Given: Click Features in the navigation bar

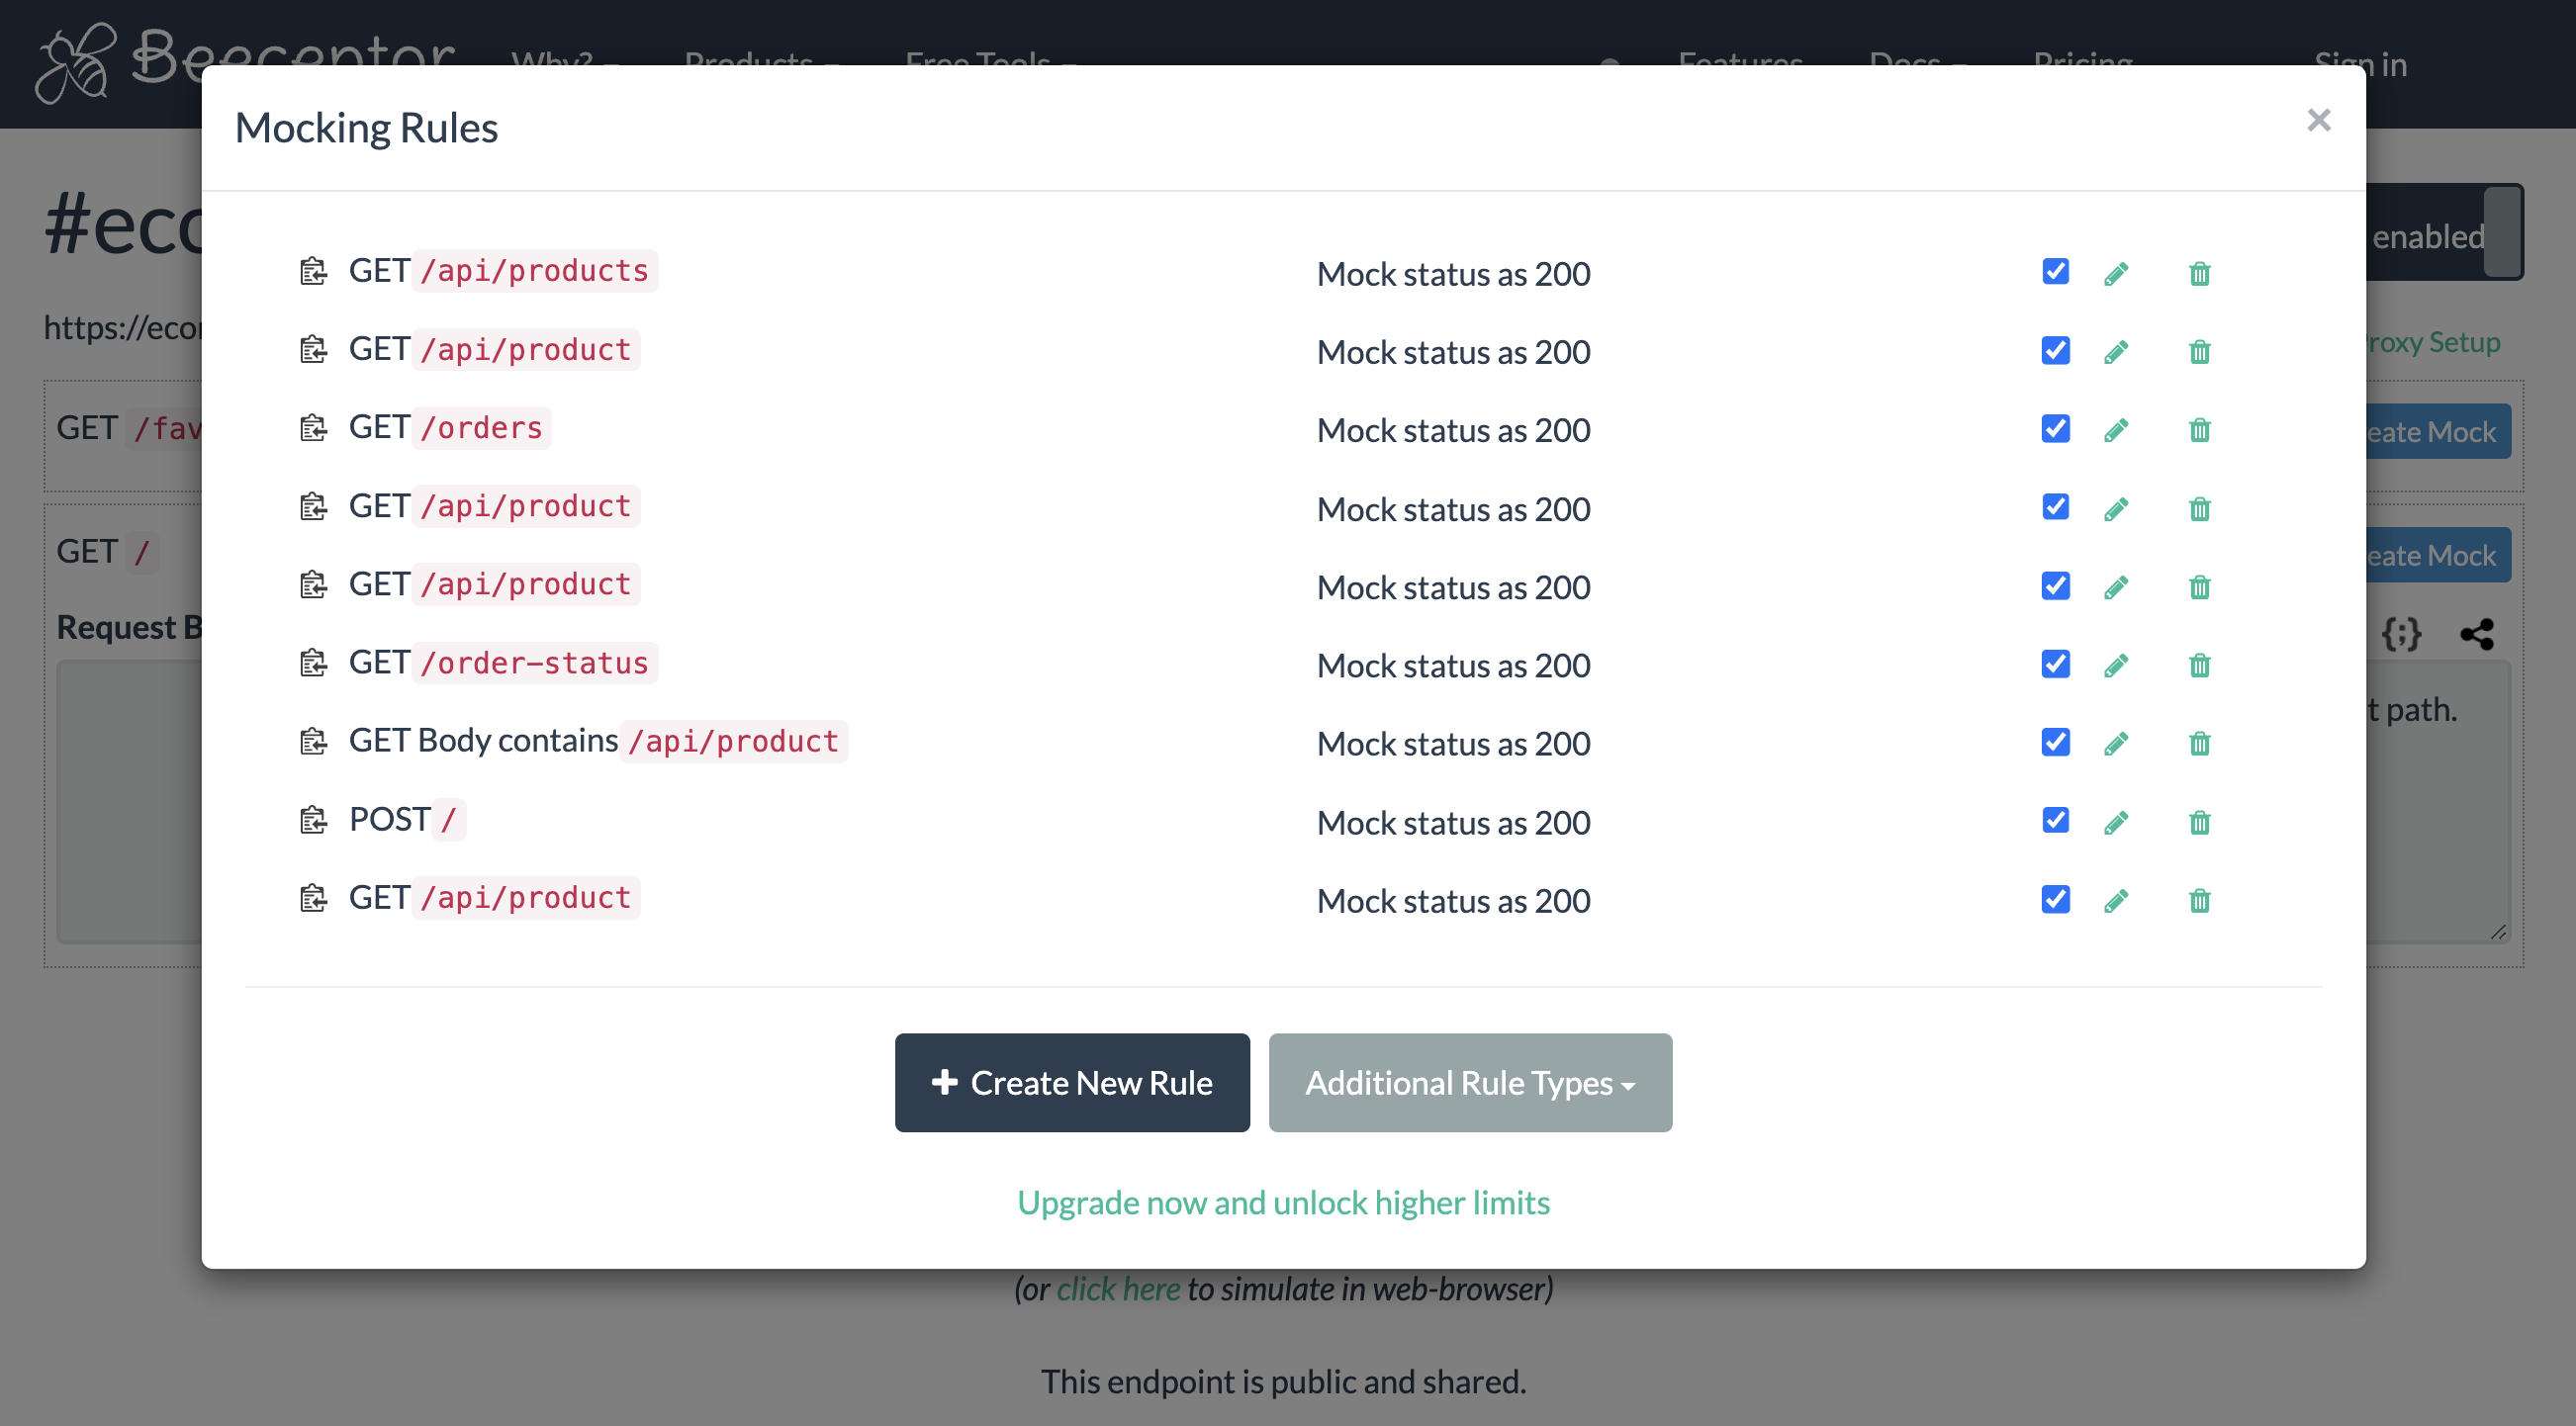Looking at the screenshot, I should click(1741, 64).
